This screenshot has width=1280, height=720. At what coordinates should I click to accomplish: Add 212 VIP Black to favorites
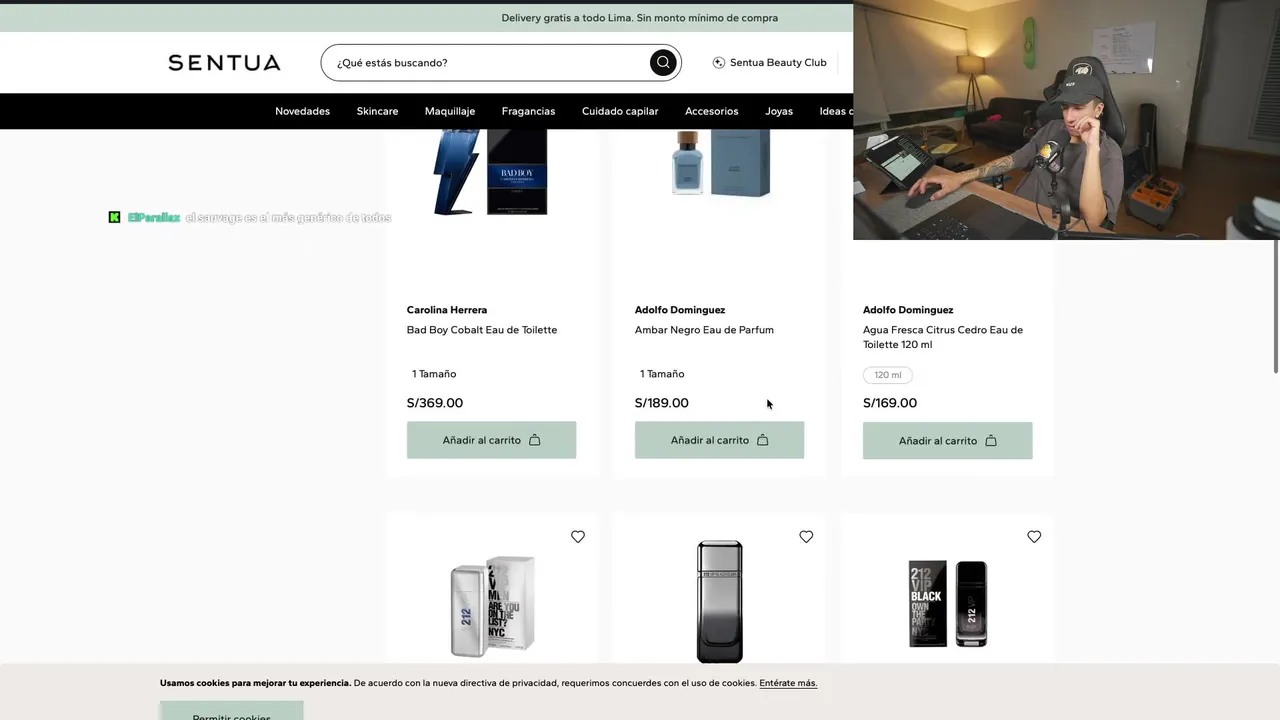[x=1034, y=537]
